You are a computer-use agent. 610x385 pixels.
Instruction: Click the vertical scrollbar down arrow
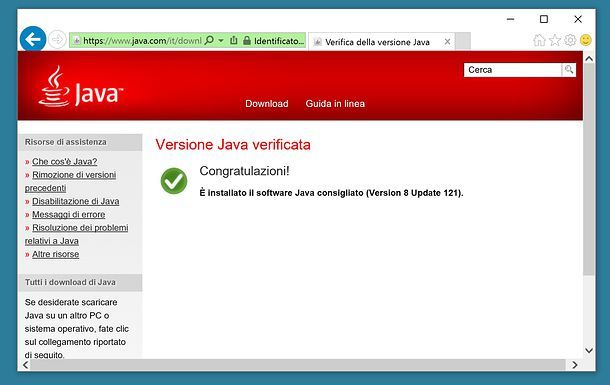pyautogui.click(x=589, y=350)
